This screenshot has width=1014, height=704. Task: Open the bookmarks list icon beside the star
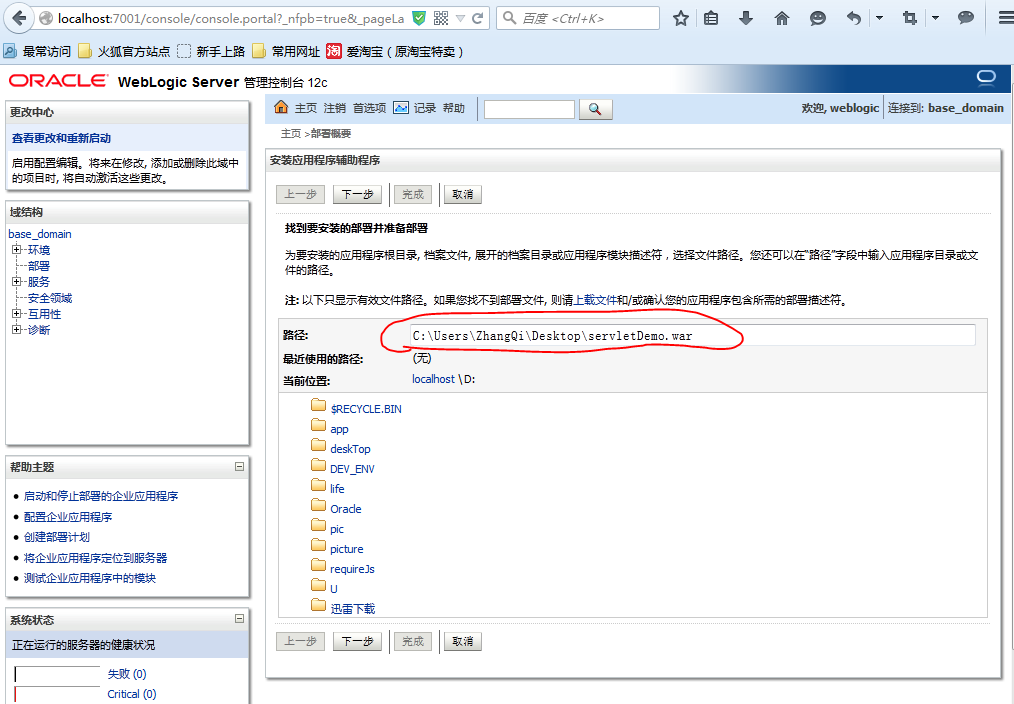(x=711, y=18)
